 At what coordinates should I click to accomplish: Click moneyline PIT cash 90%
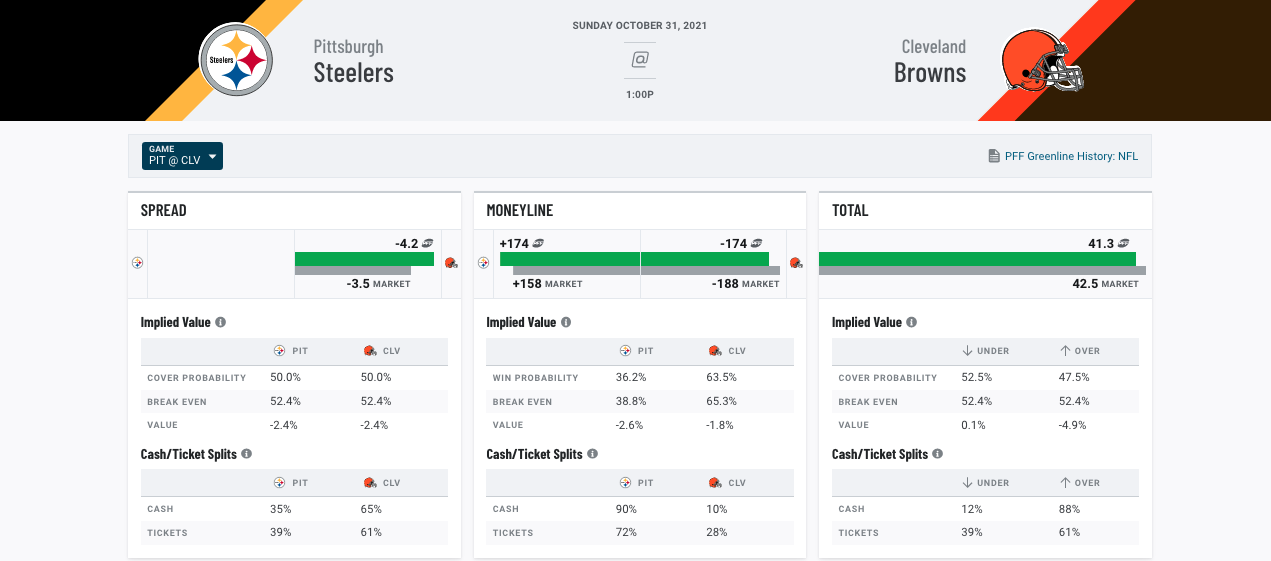(627, 509)
